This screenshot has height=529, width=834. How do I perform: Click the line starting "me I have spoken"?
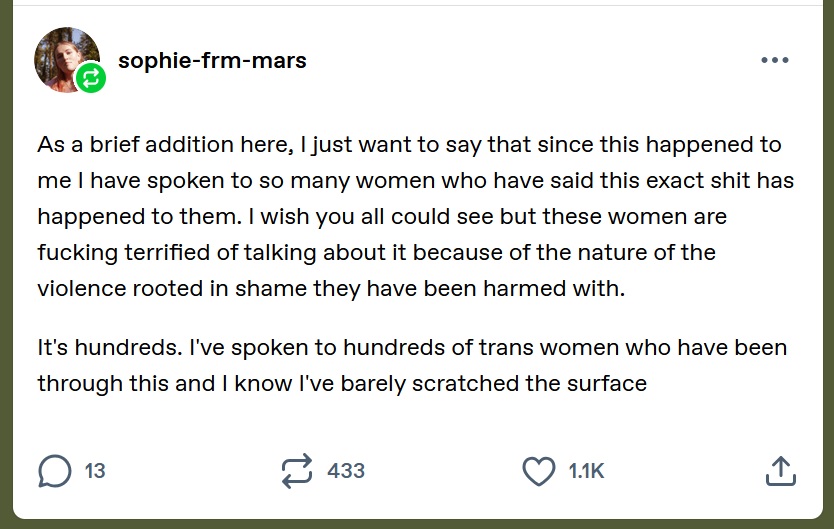pos(415,180)
